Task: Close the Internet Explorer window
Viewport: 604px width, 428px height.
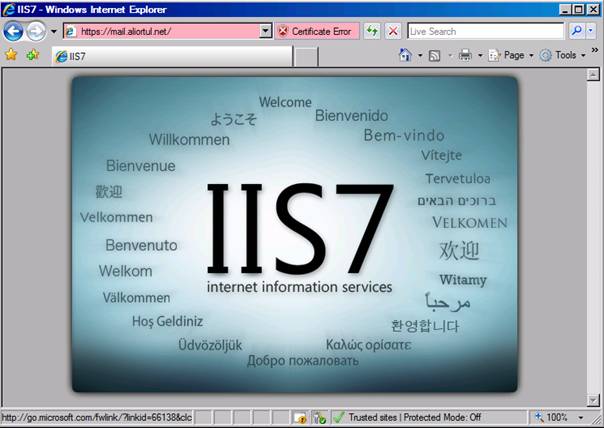Action: pyautogui.click(x=594, y=9)
